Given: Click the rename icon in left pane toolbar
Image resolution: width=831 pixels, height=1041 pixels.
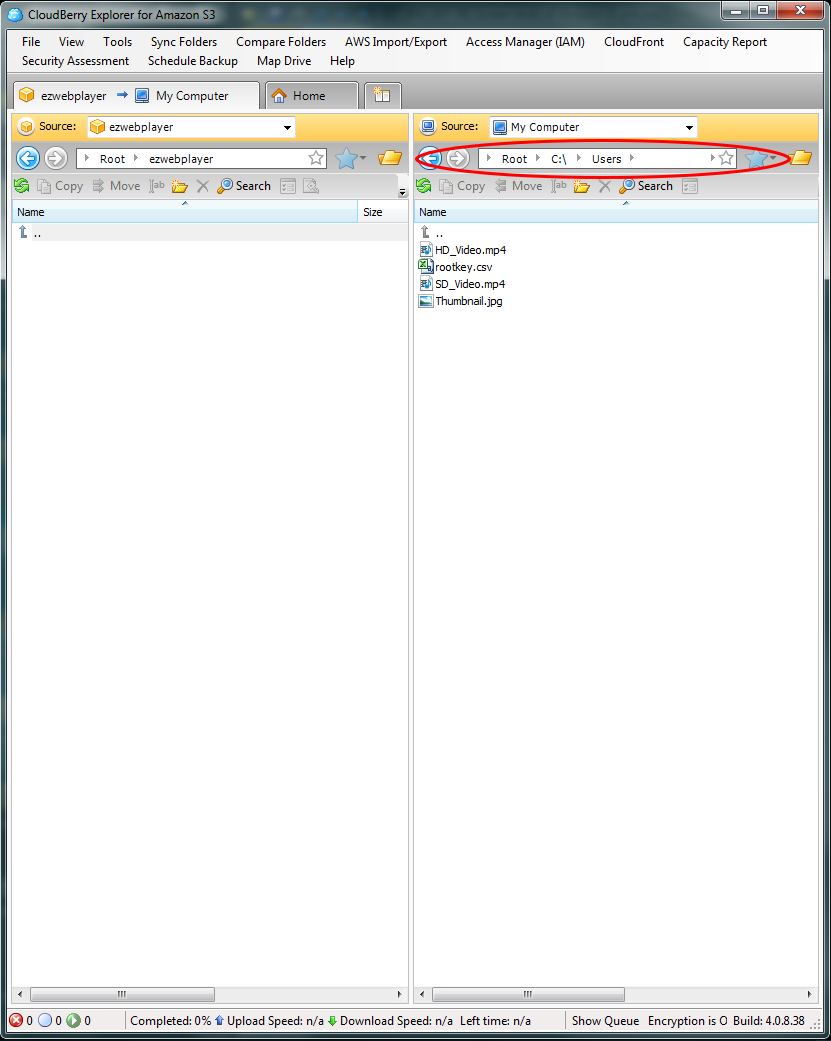Looking at the screenshot, I should (x=157, y=186).
